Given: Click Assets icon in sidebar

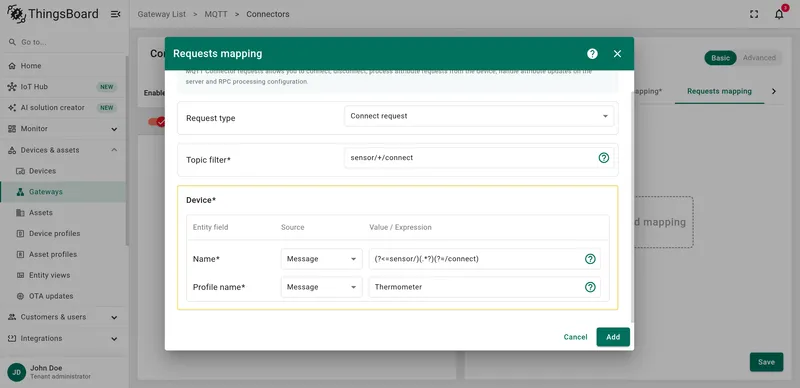Looking at the screenshot, I should click(20, 213).
